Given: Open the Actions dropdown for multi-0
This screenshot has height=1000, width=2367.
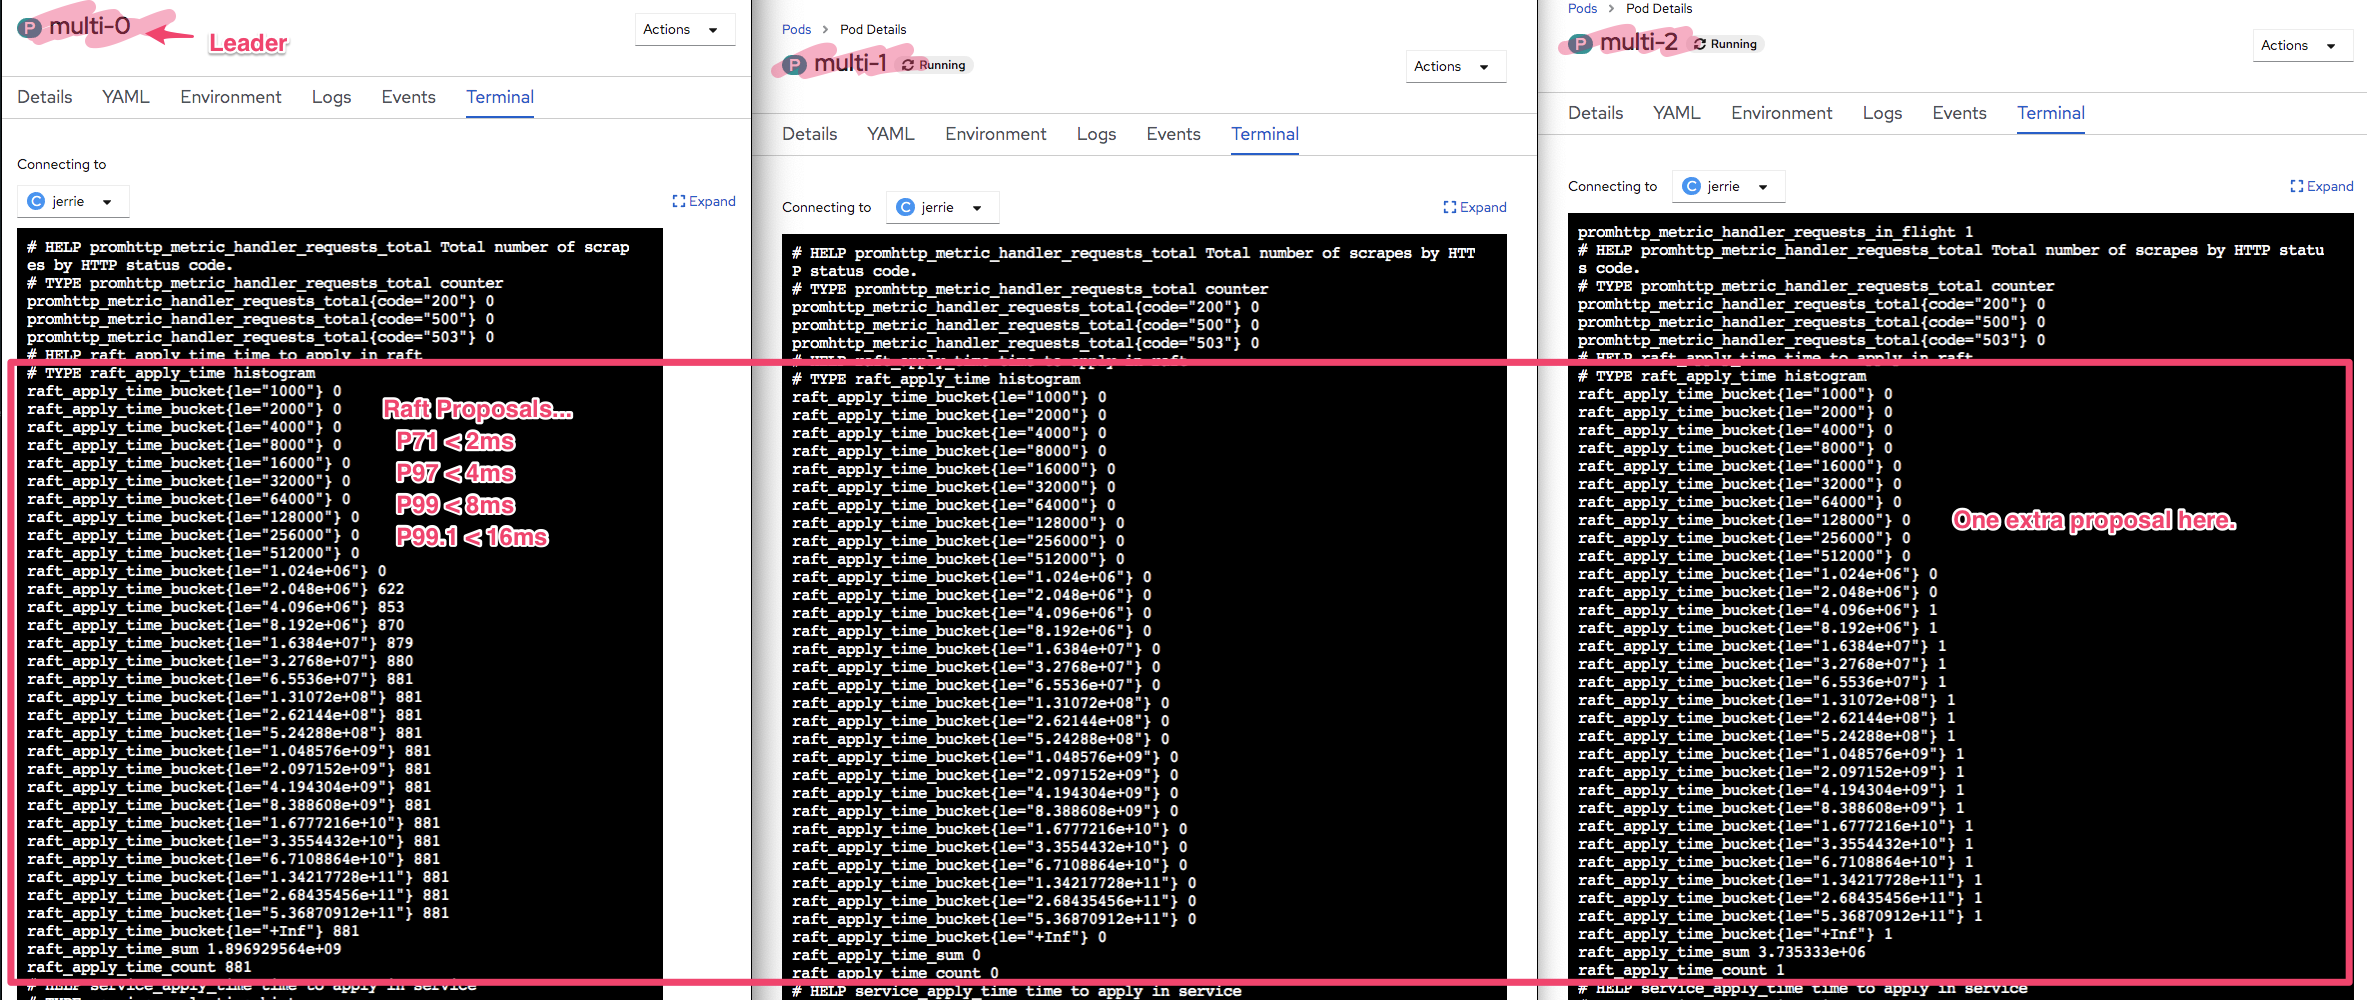Looking at the screenshot, I should pyautogui.click(x=684, y=29).
